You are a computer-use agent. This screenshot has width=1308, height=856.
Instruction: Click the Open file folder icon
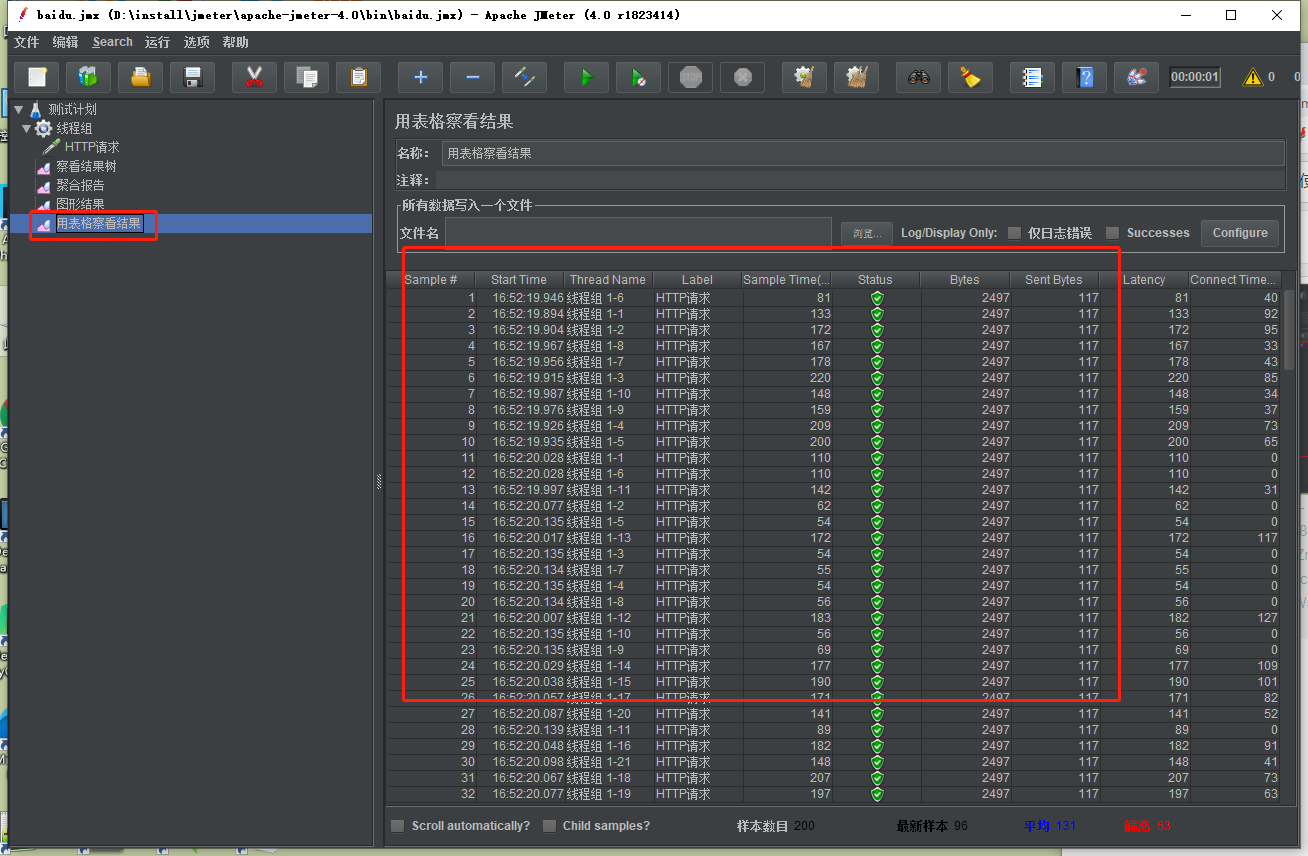click(141, 77)
